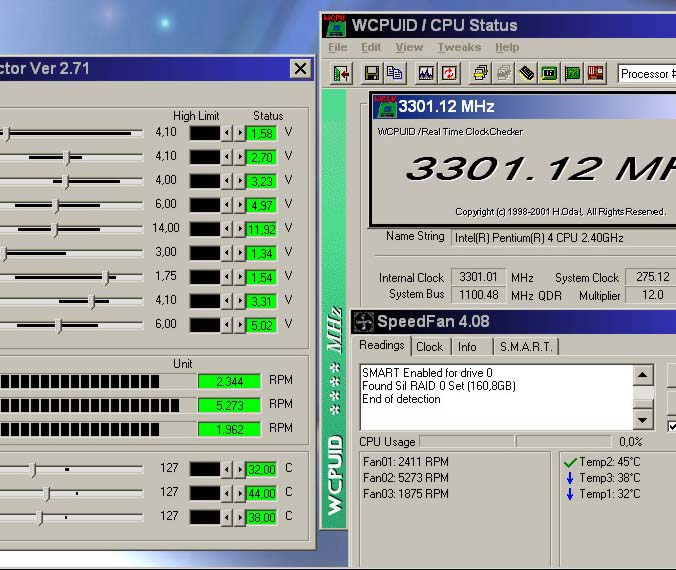Click the red motherboard icon in WCPUID toolbar
The width and height of the screenshot is (676, 570).
tap(595, 74)
